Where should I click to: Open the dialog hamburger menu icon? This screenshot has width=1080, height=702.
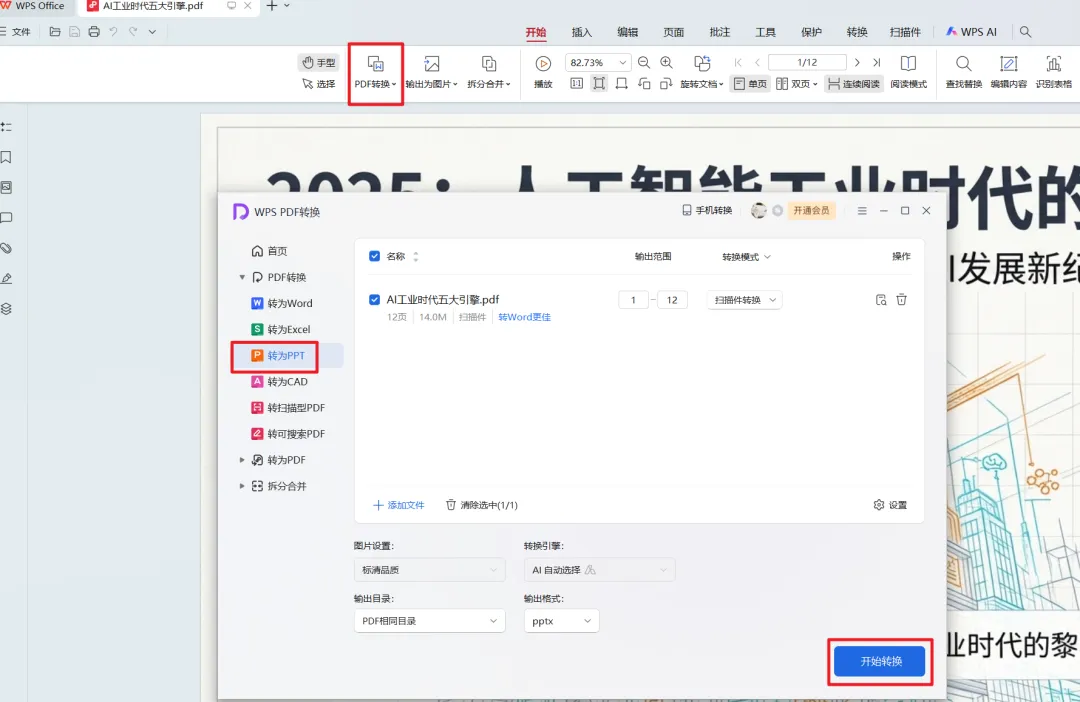[862, 211]
